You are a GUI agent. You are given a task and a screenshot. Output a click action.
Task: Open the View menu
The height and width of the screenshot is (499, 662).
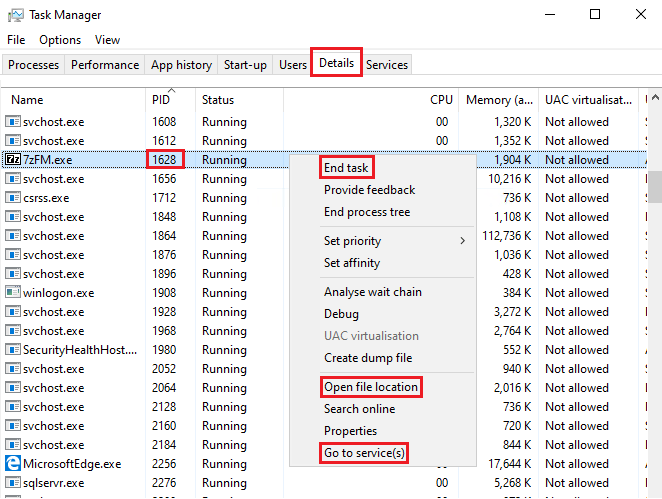pyautogui.click(x=107, y=40)
